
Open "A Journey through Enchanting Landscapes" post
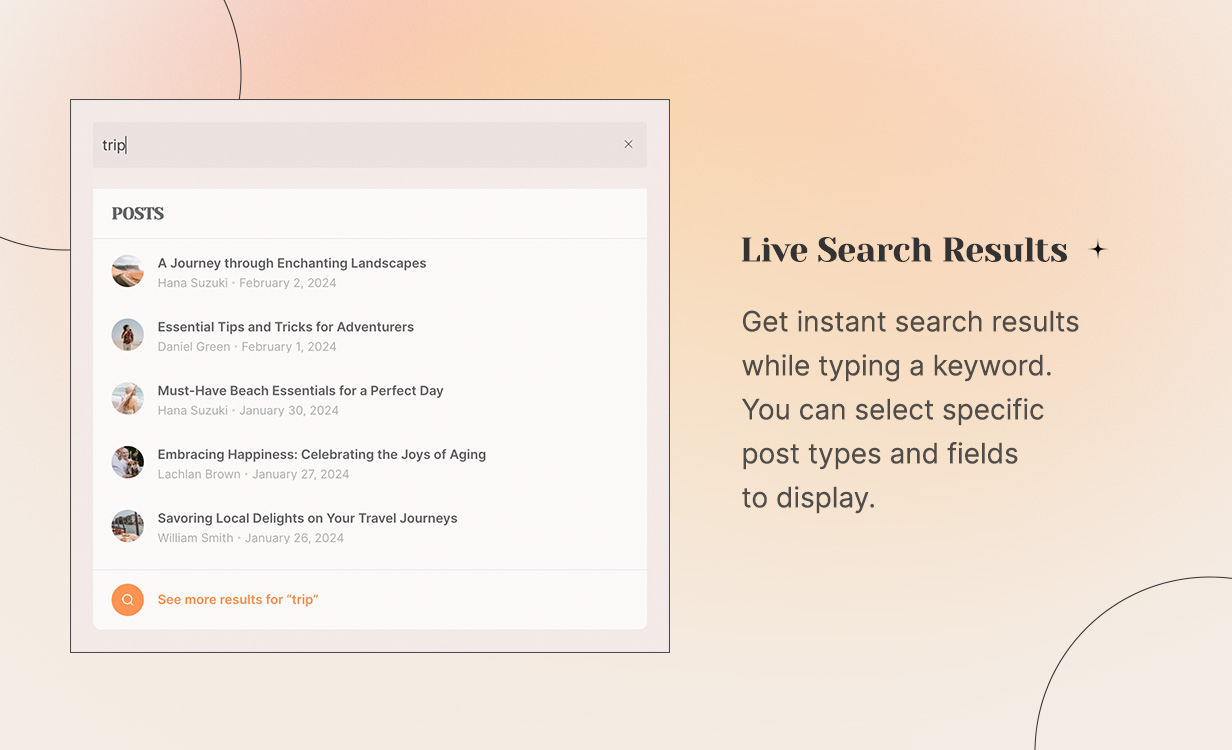(x=292, y=263)
